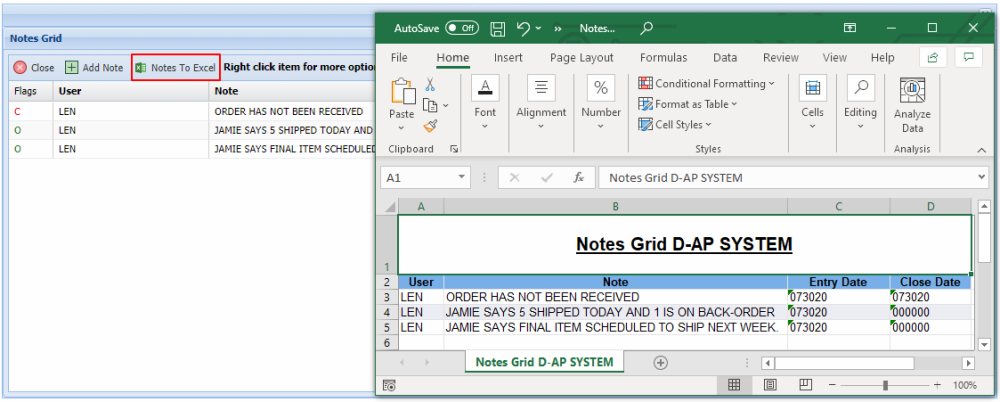The image size is (1000, 402).
Task: Click the Copy icon in Clipboard group
Action: point(430,105)
